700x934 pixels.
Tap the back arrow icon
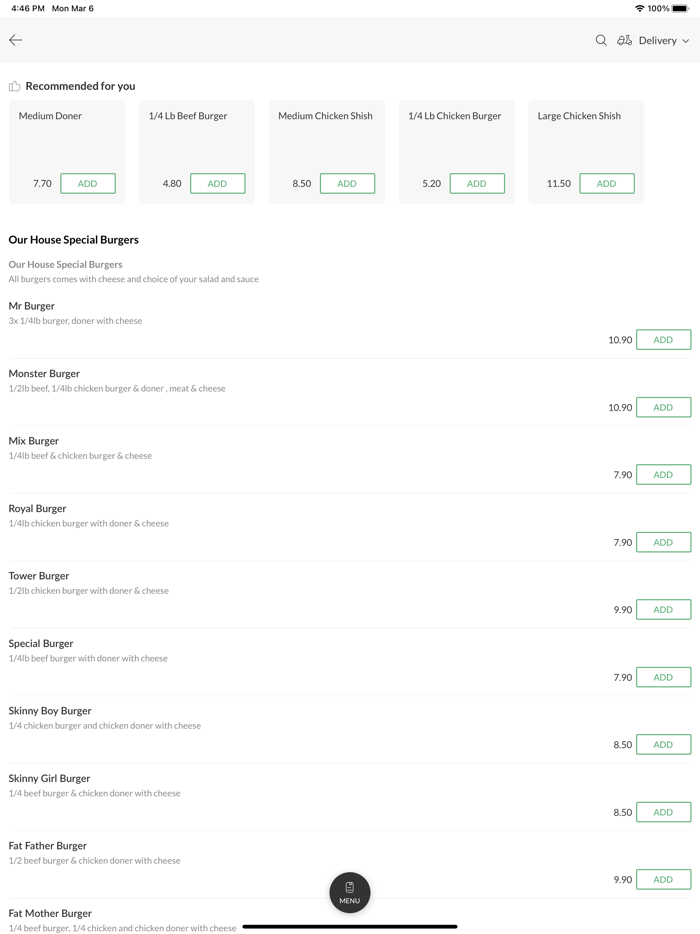[x=16, y=40]
